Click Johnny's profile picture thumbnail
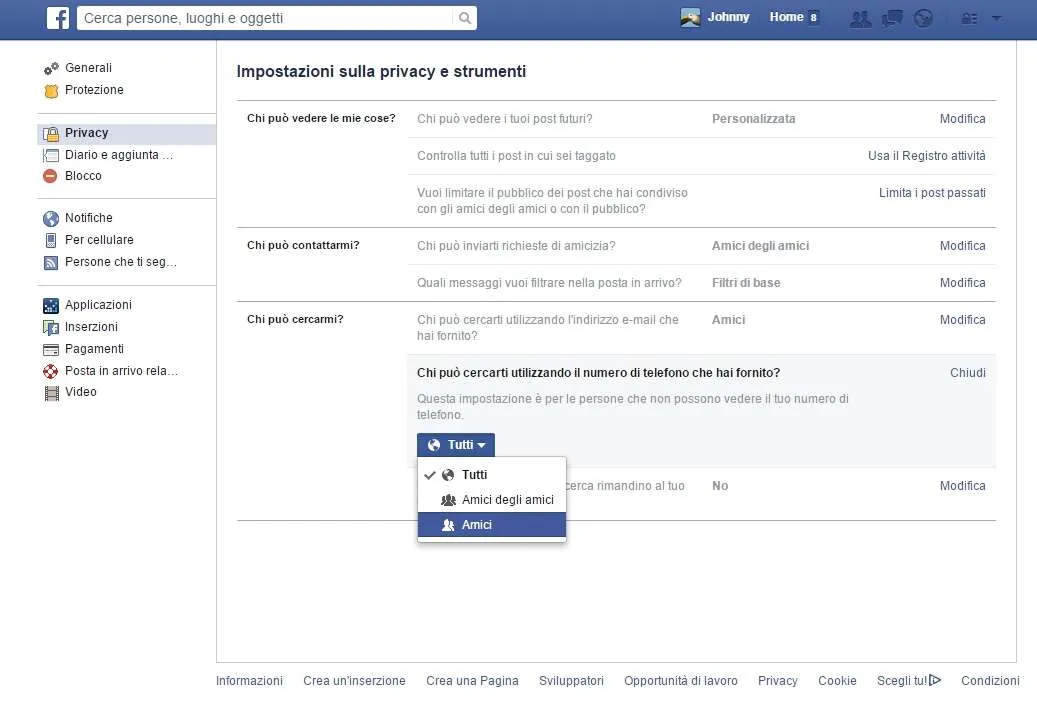 click(690, 18)
